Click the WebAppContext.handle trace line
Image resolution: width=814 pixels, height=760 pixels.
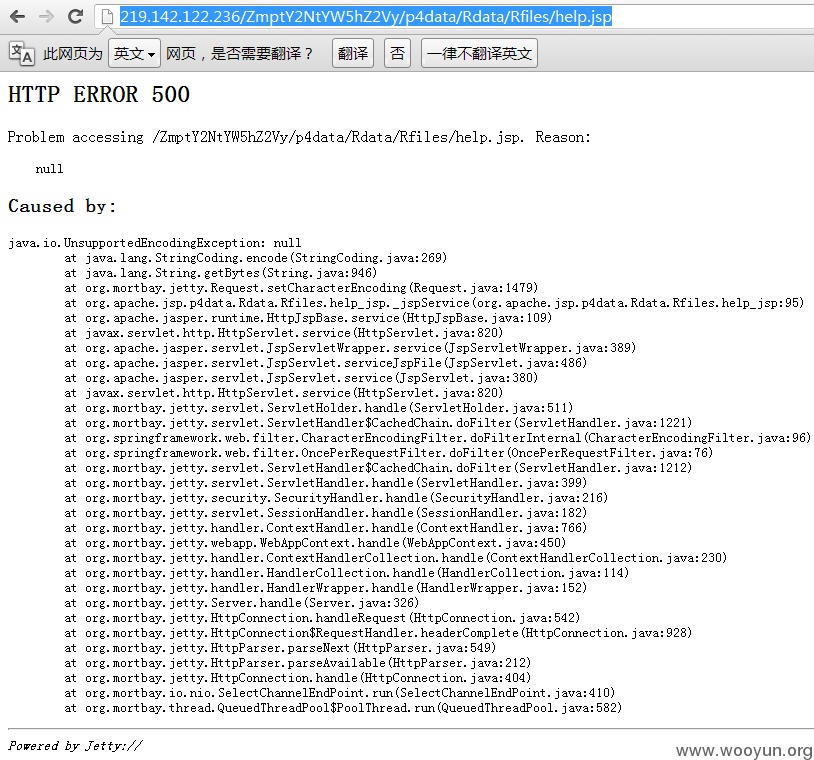click(315, 544)
